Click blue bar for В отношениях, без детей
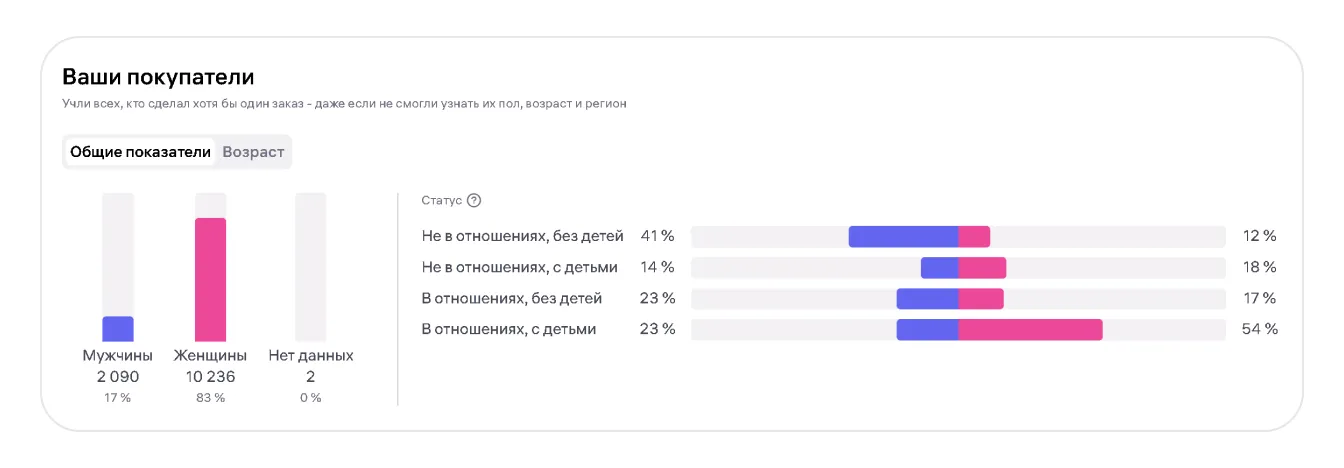The image size is (1344, 468). 927,299
